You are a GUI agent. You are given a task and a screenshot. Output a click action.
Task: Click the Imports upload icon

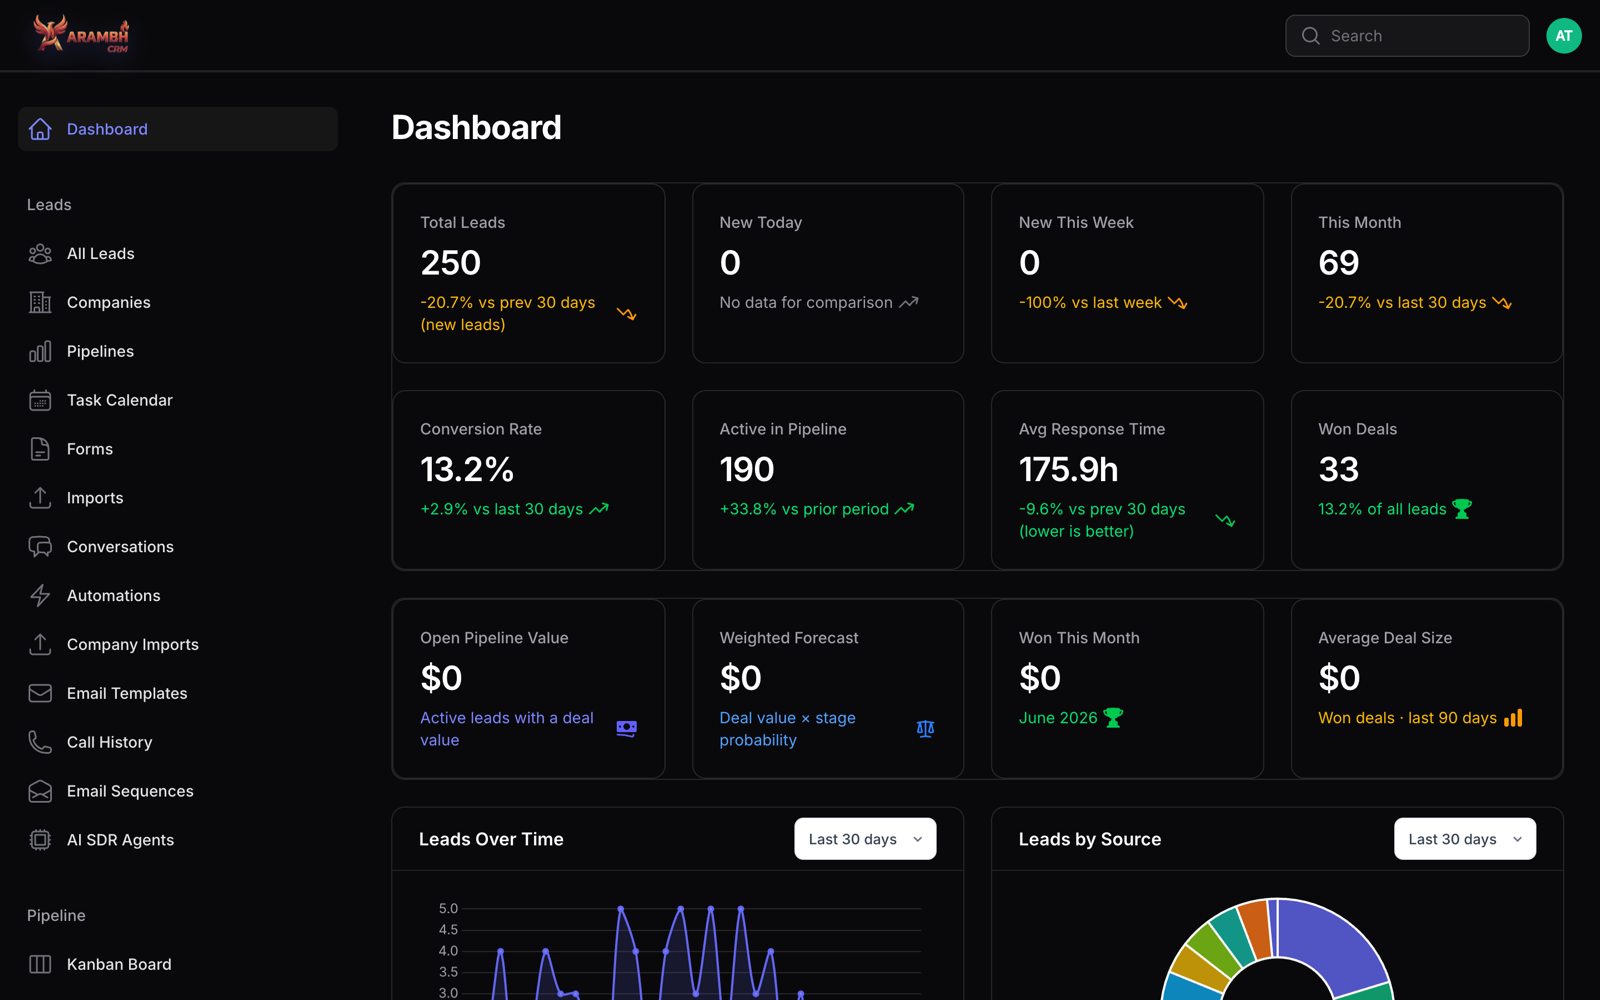tap(40, 498)
